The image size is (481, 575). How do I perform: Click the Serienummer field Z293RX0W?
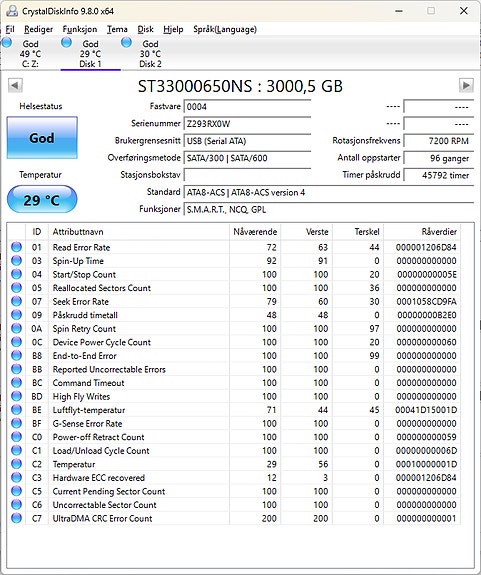click(247, 124)
